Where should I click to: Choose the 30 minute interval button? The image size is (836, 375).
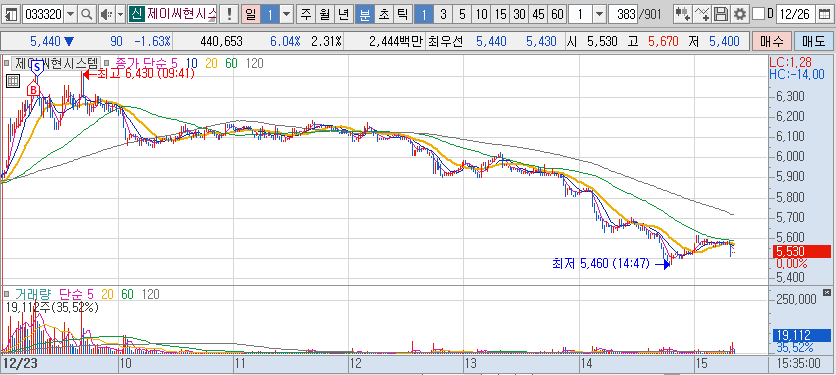tap(520, 14)
